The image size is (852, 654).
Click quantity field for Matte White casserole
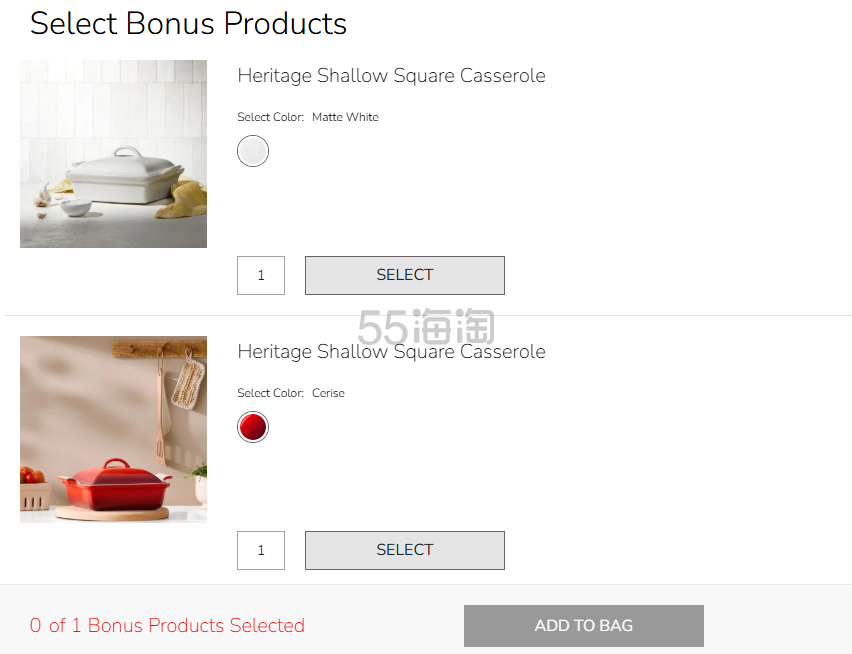(261, 275)
